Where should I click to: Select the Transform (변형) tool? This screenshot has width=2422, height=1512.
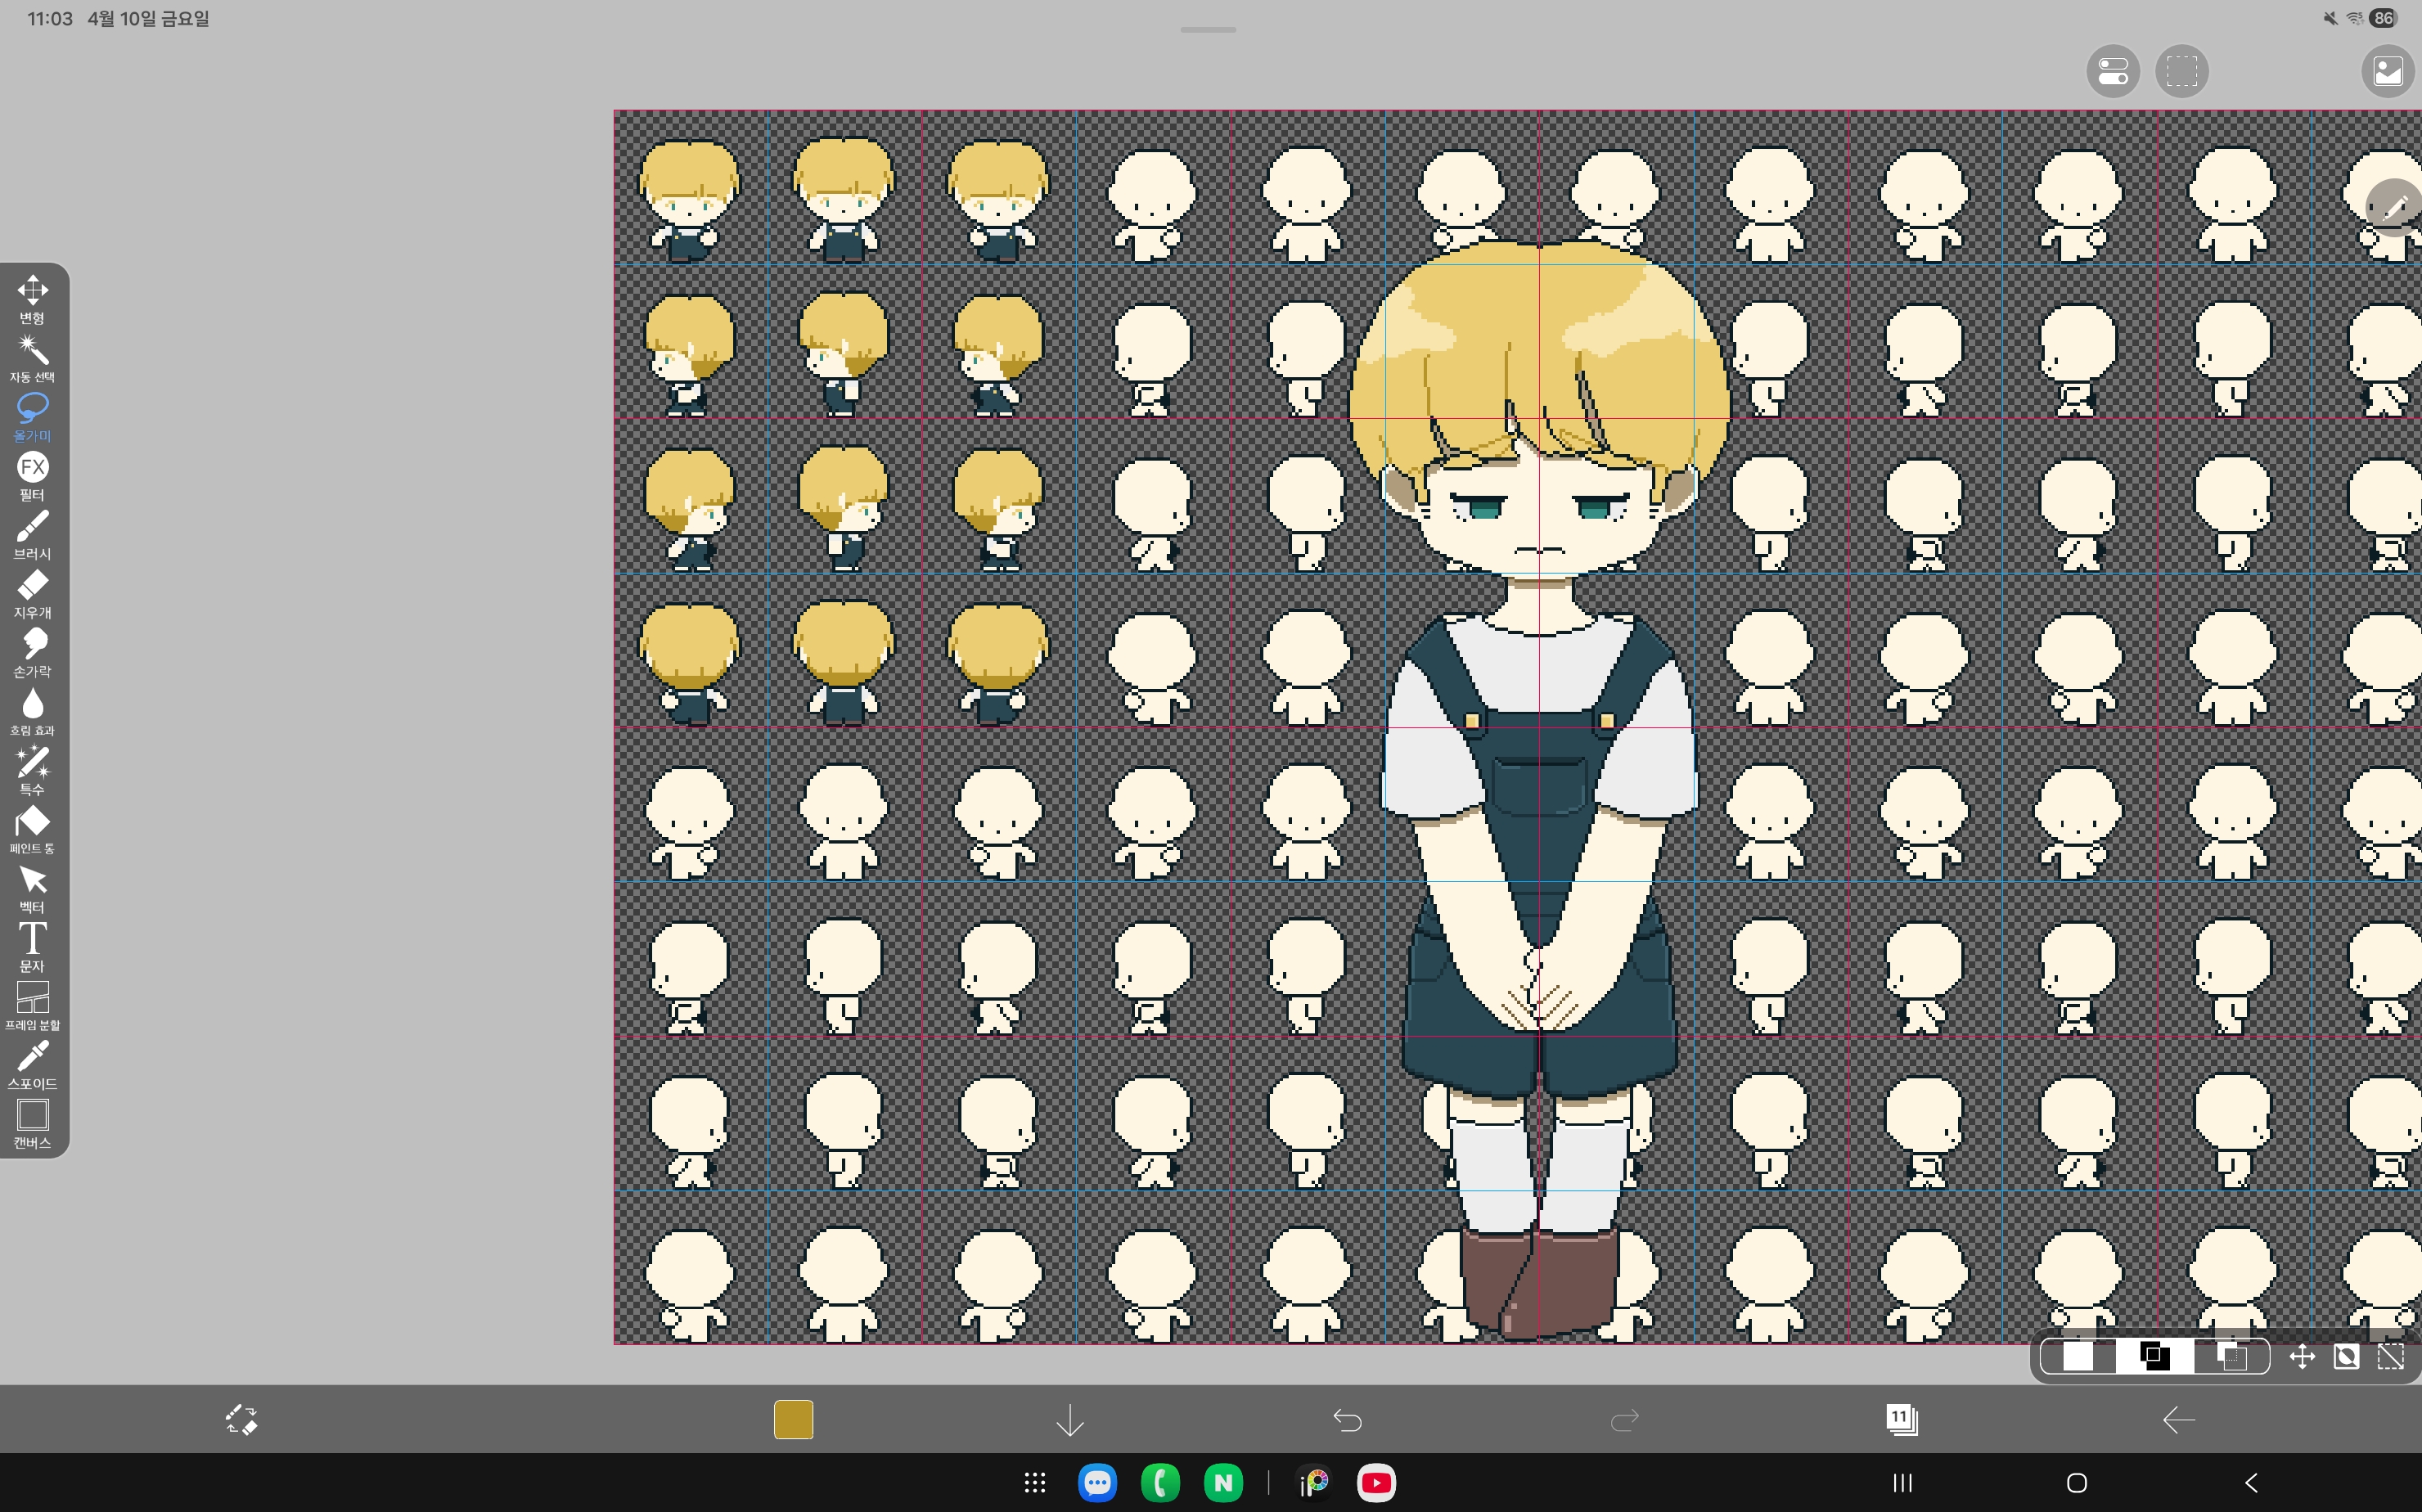point(32,299)
